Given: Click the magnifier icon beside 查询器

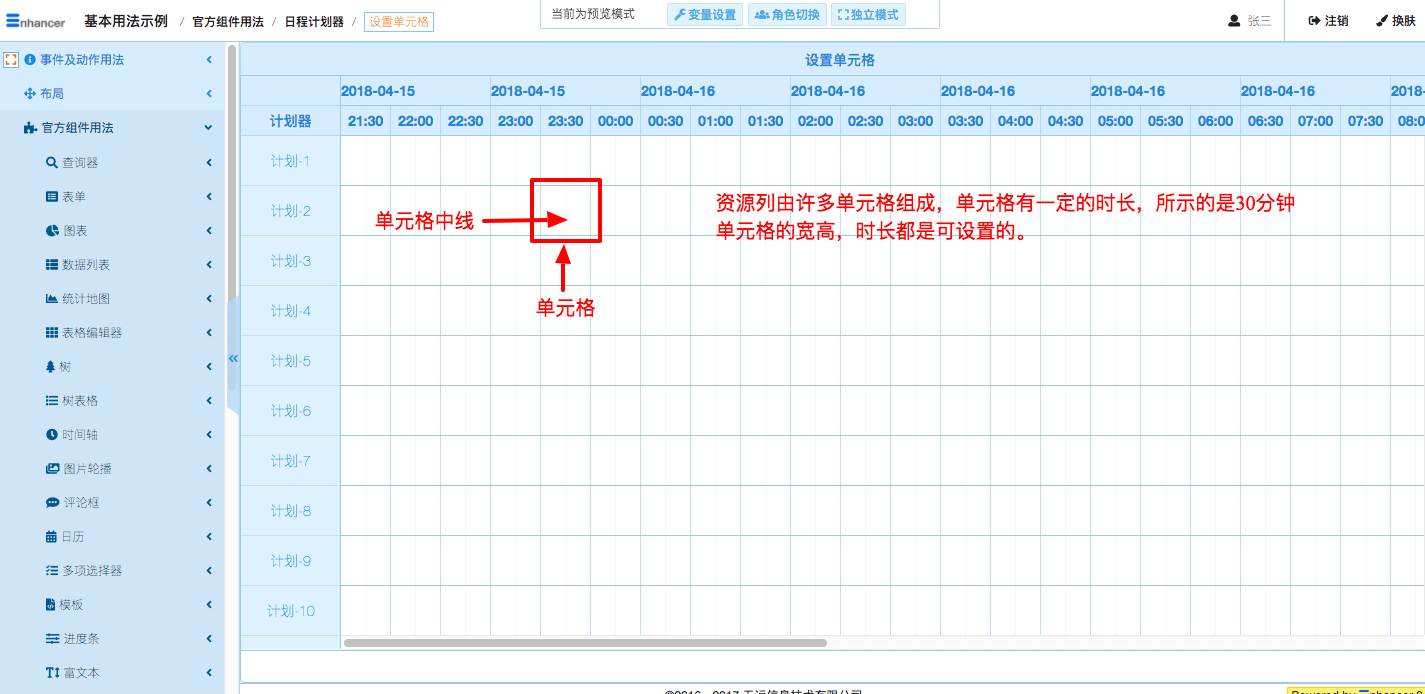Looking at the screenshot, I should click(x=52, y=163).
